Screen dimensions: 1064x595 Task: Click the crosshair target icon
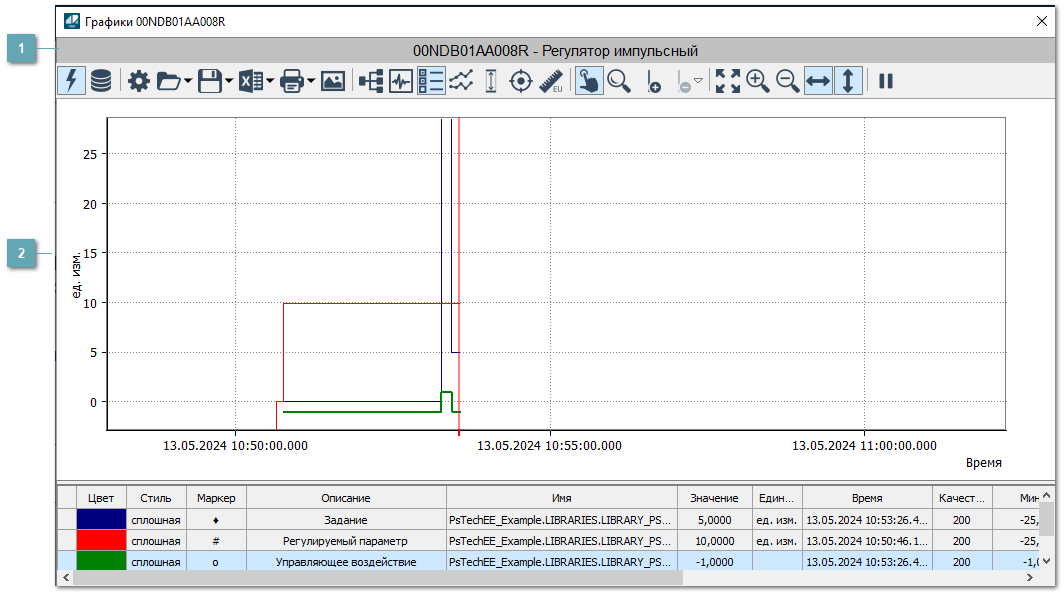521,82
